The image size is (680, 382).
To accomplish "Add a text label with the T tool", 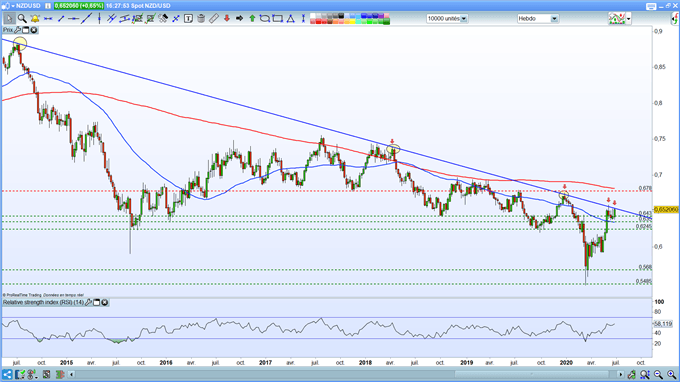I will pyautogui.click(x=188, y=19).
